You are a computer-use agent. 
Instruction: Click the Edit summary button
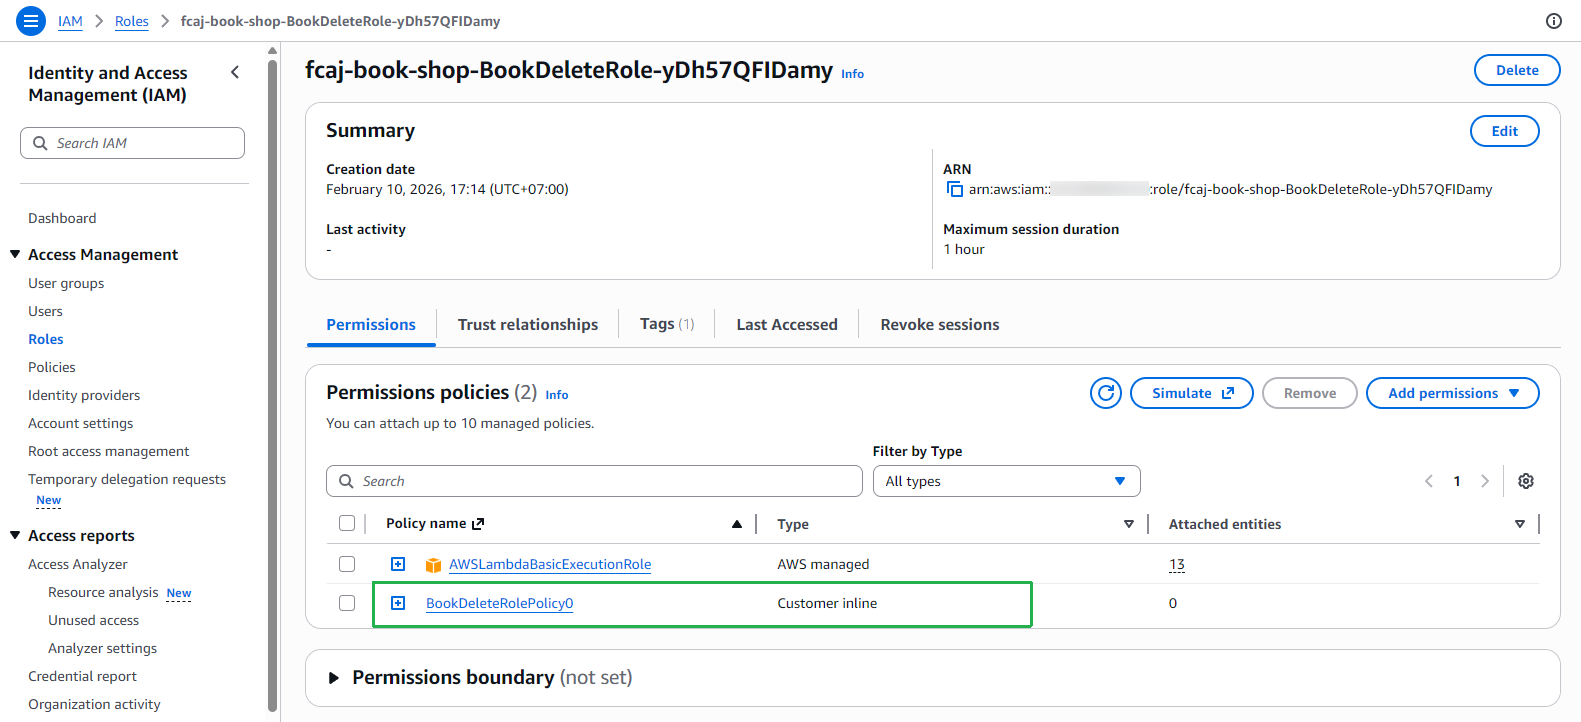pyautogui.click(x=1505, y=131)
